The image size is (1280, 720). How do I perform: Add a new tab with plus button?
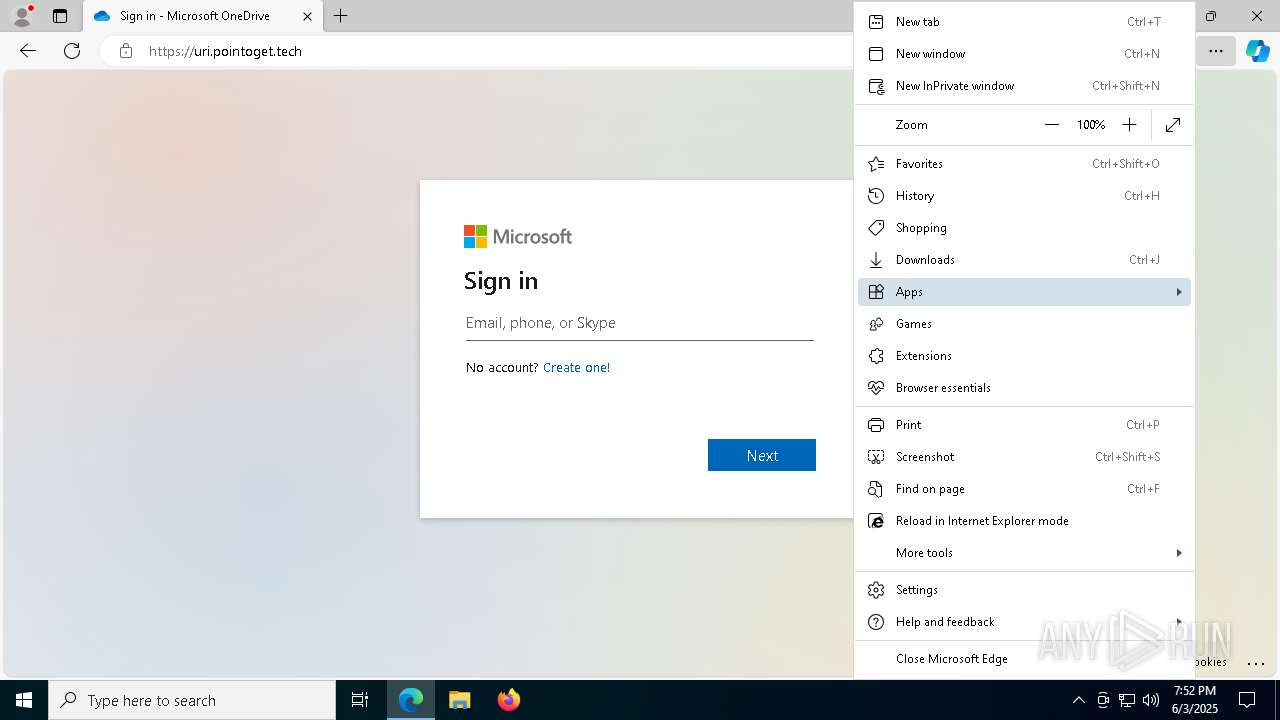pos(341,16)
